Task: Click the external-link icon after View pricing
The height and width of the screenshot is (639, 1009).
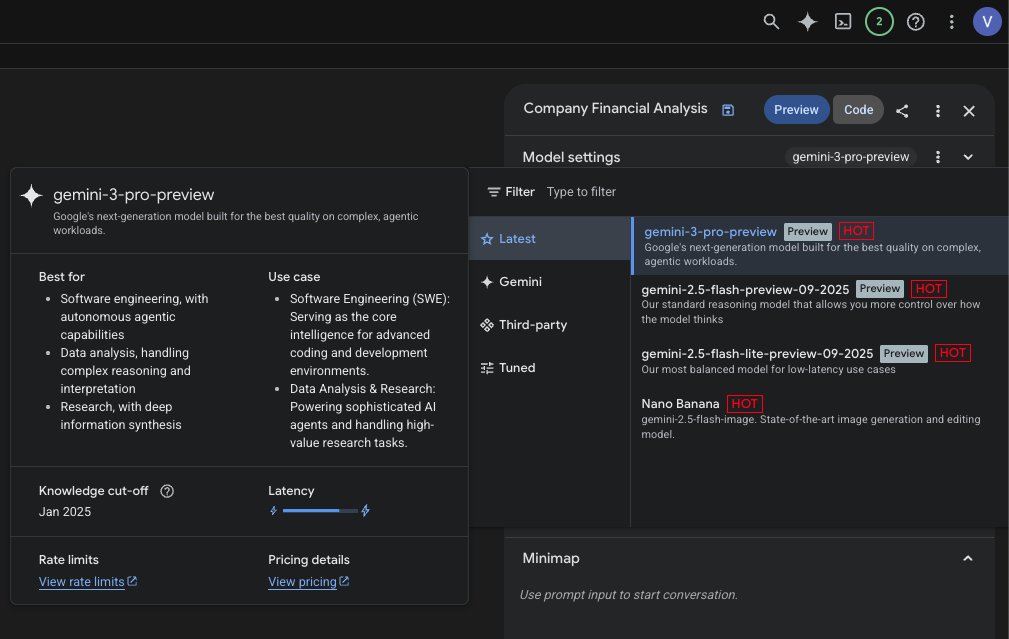Action: pos(344,581)
